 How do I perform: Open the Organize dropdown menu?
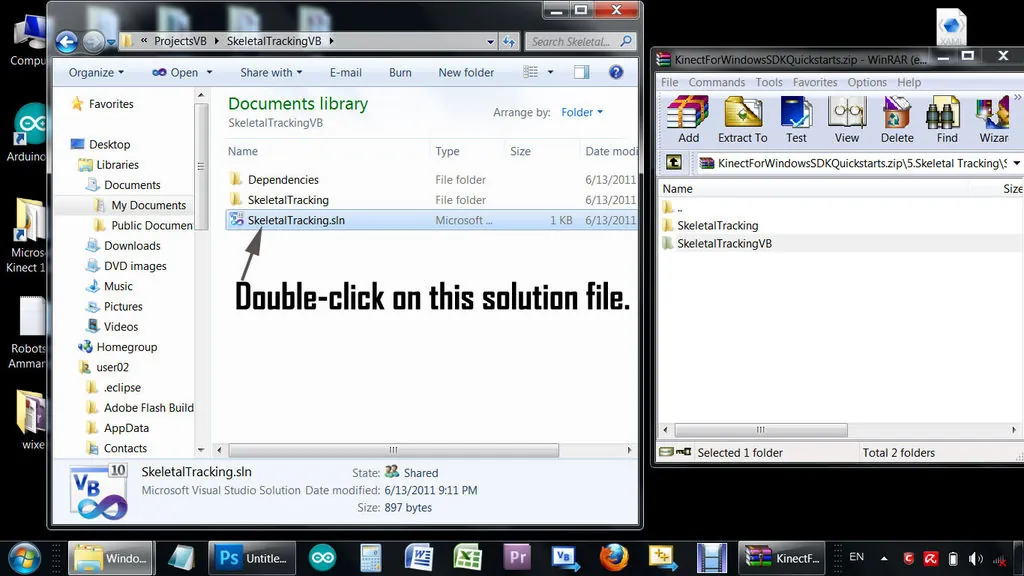click(96, 72)
